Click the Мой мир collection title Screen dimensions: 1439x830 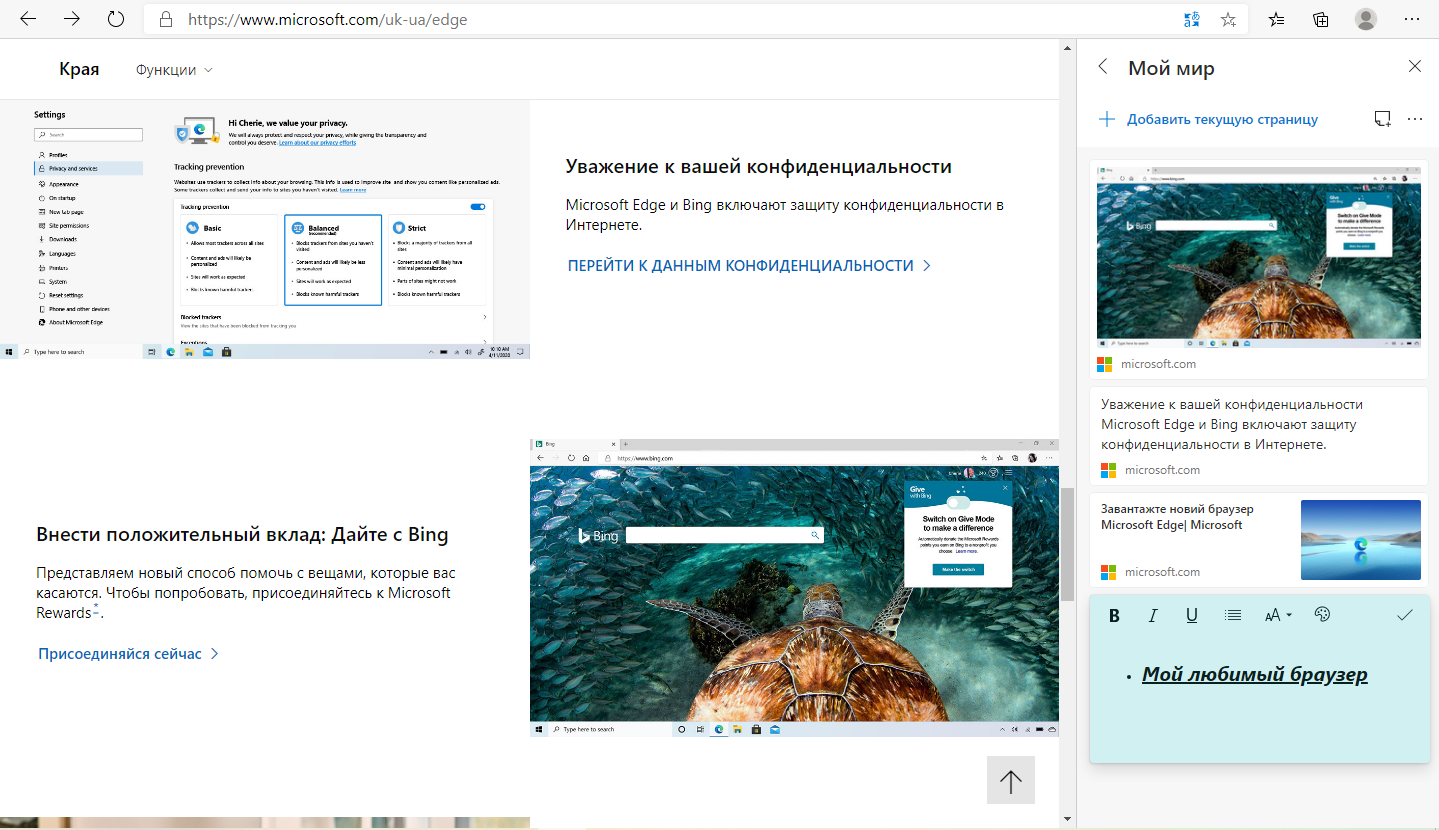pos(1171,68)
